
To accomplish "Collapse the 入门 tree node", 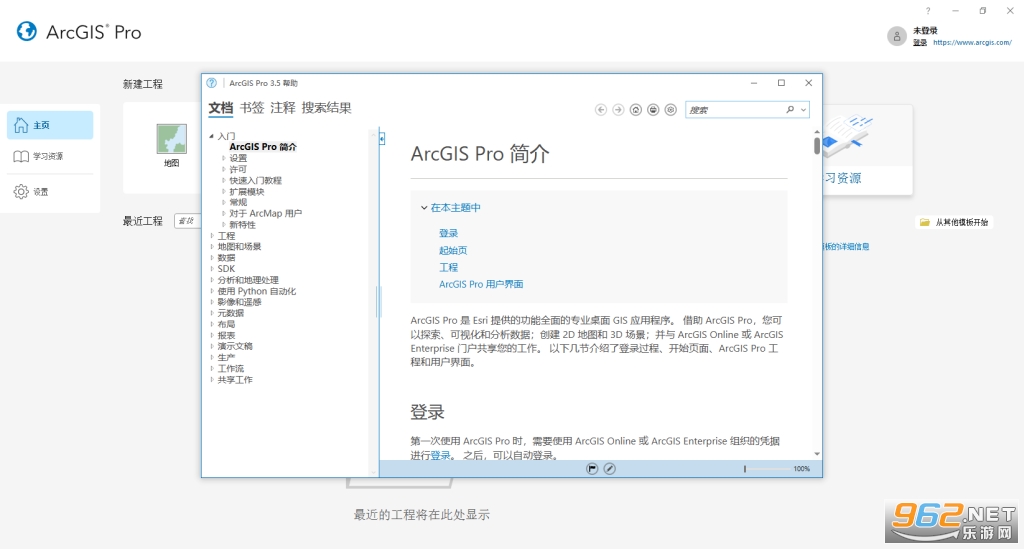I will [212, 136].
